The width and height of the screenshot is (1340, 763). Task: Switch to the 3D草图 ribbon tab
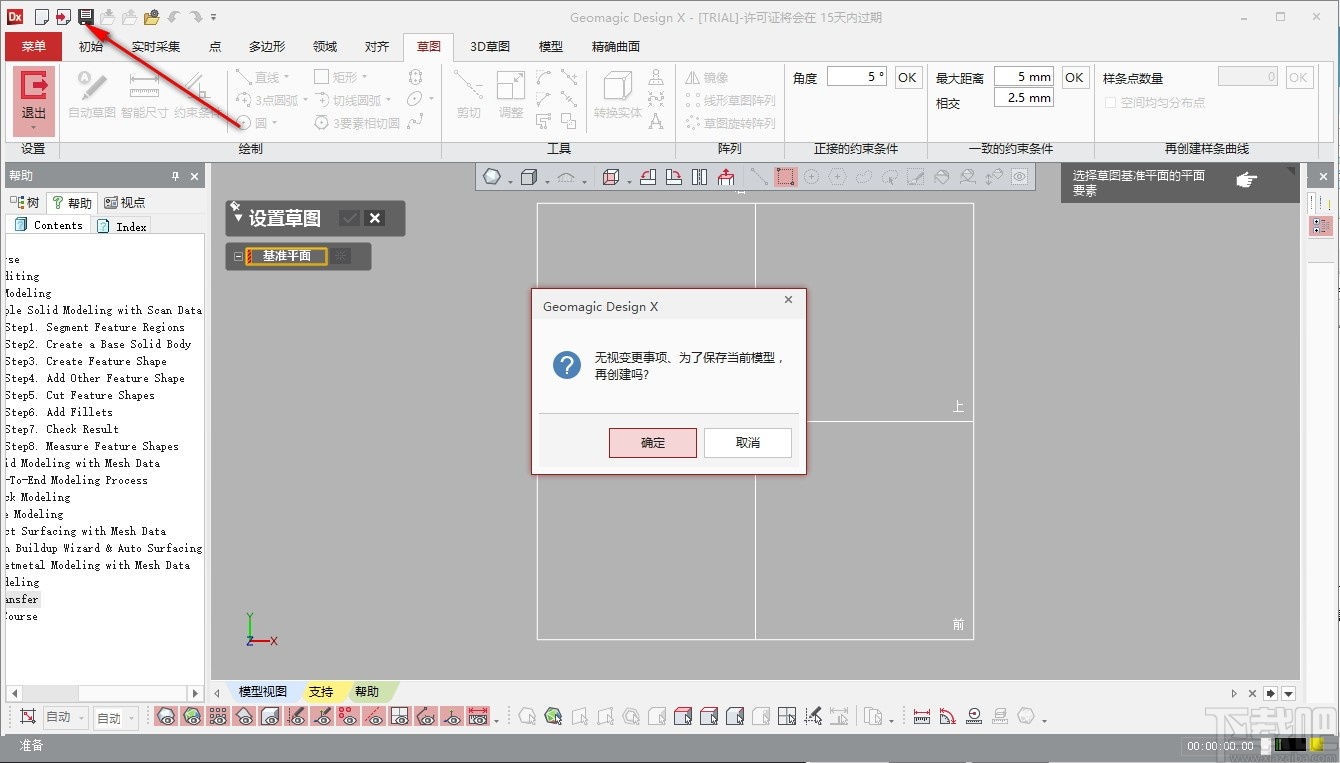tap(489, 46)
